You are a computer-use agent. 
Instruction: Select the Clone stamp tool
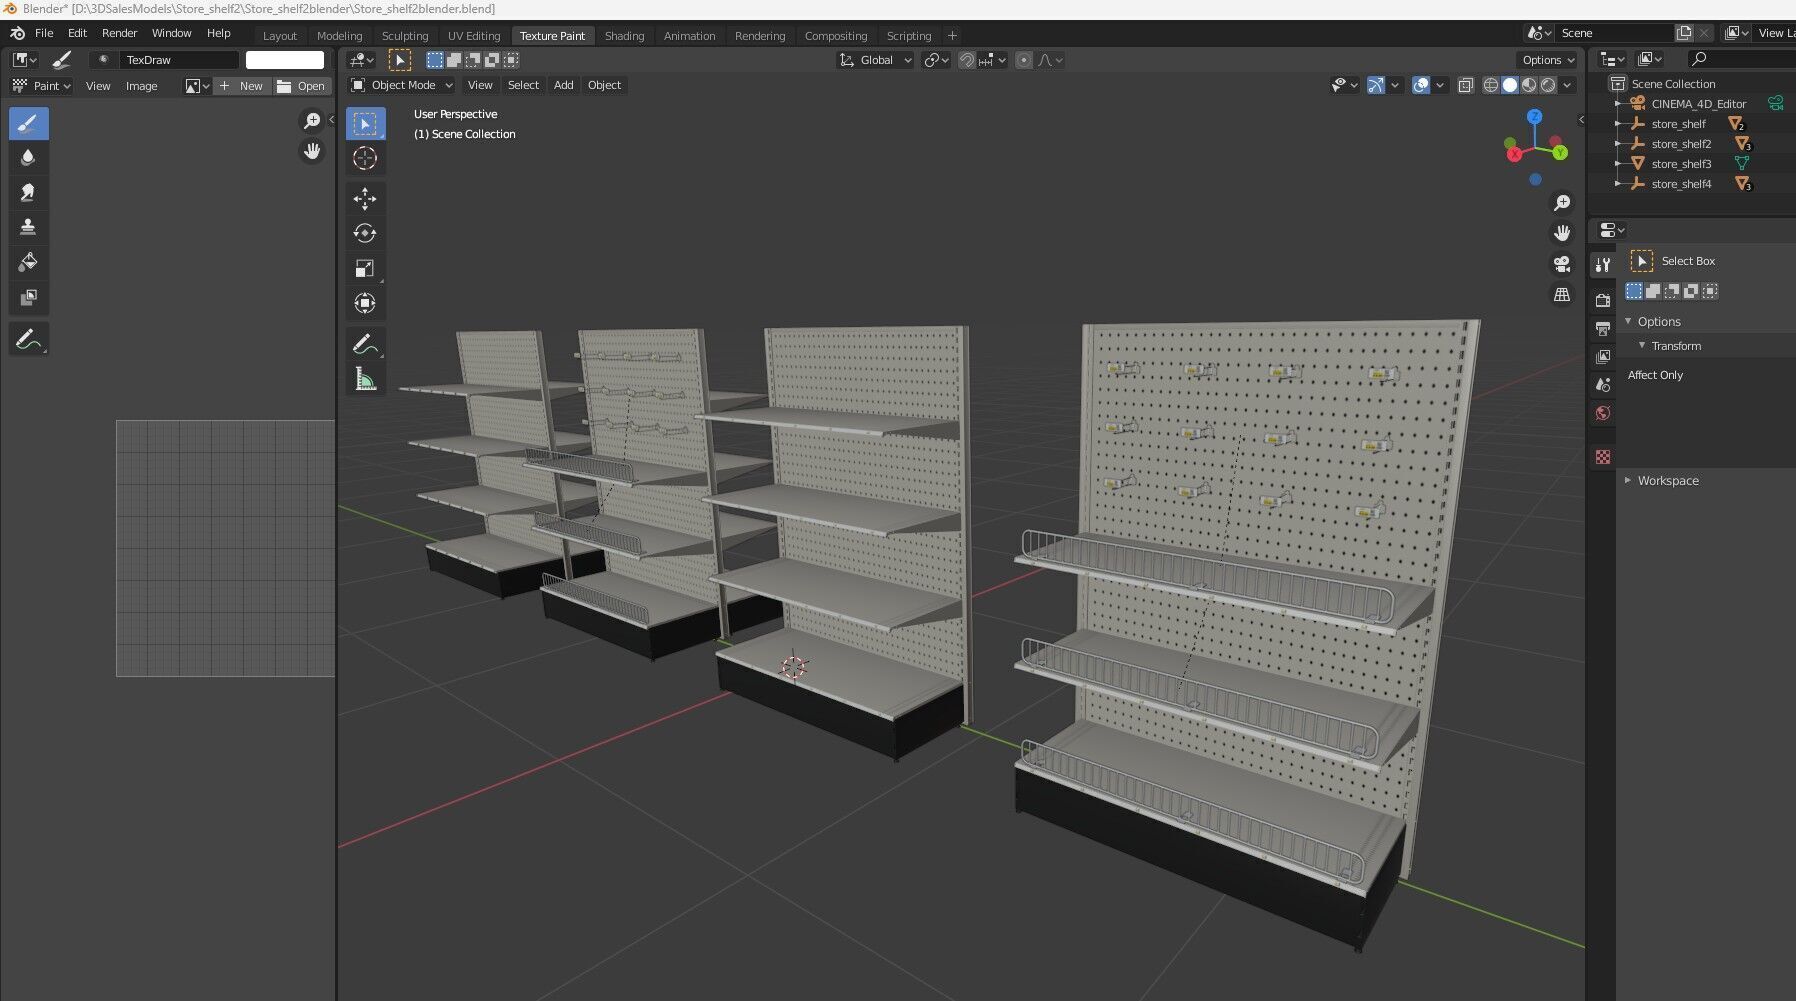pos(28,228)
